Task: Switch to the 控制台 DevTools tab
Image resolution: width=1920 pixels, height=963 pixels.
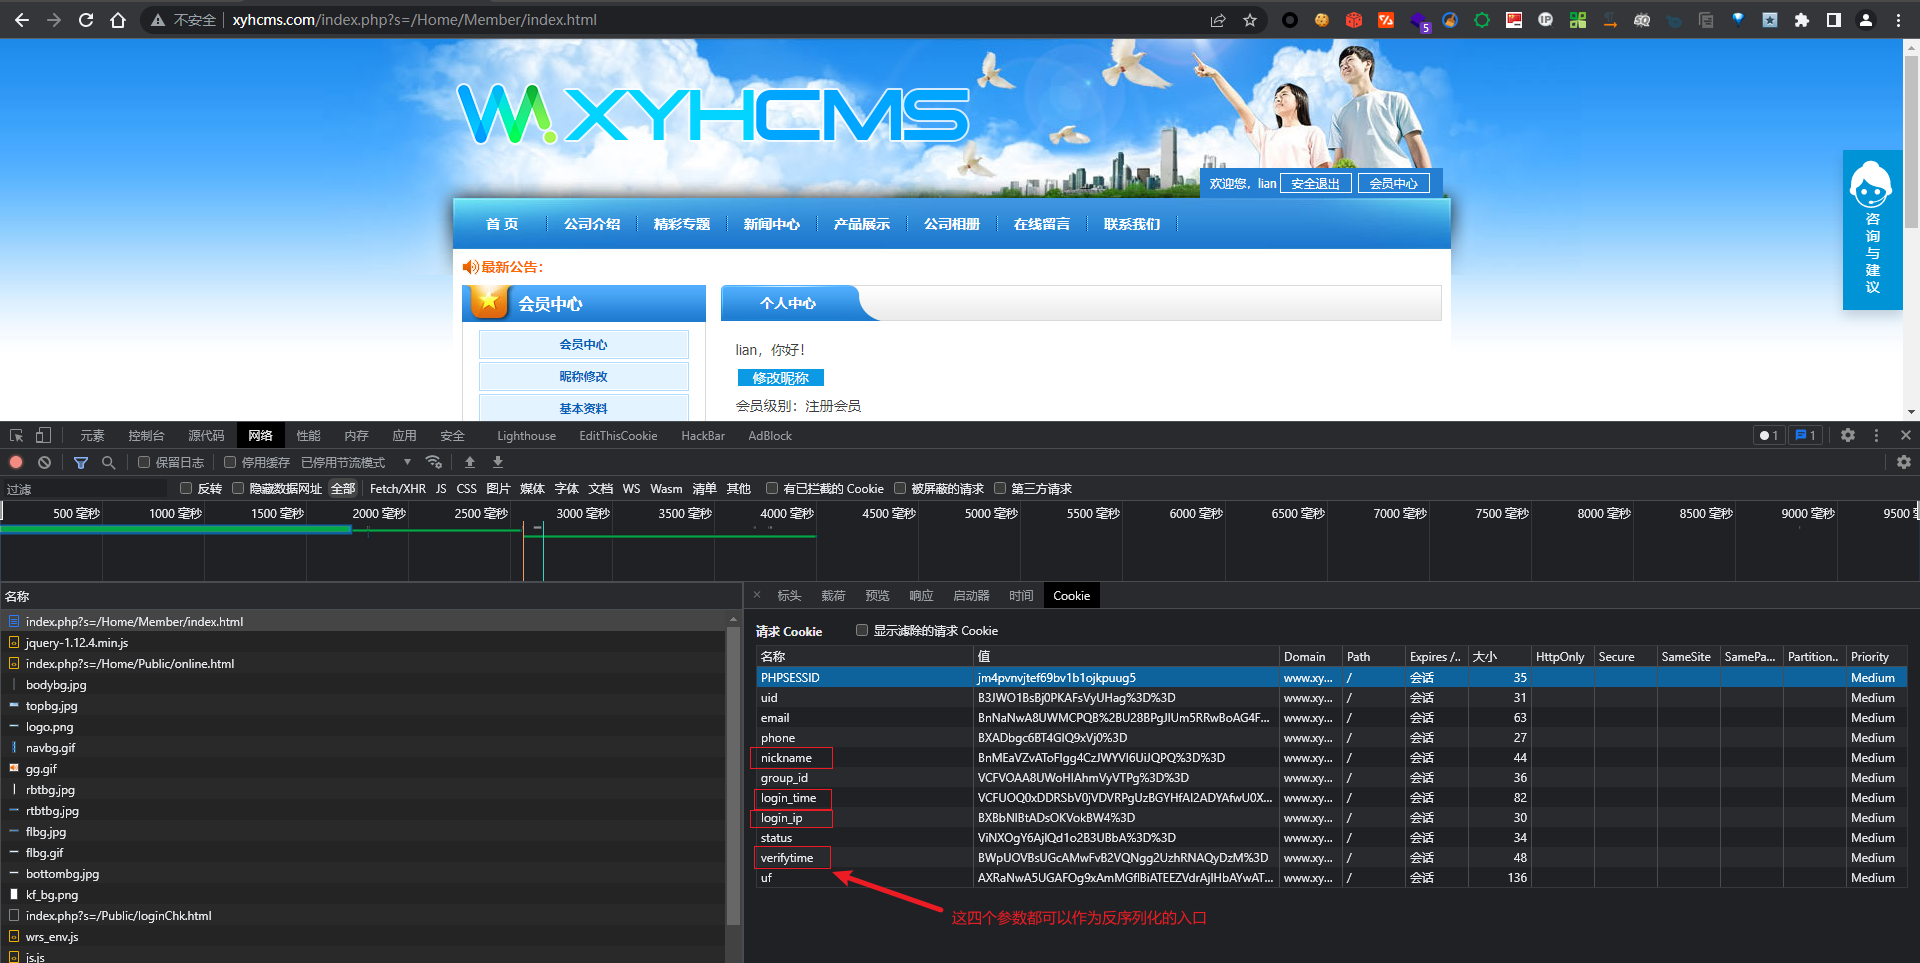Action: tap(146, 435)
